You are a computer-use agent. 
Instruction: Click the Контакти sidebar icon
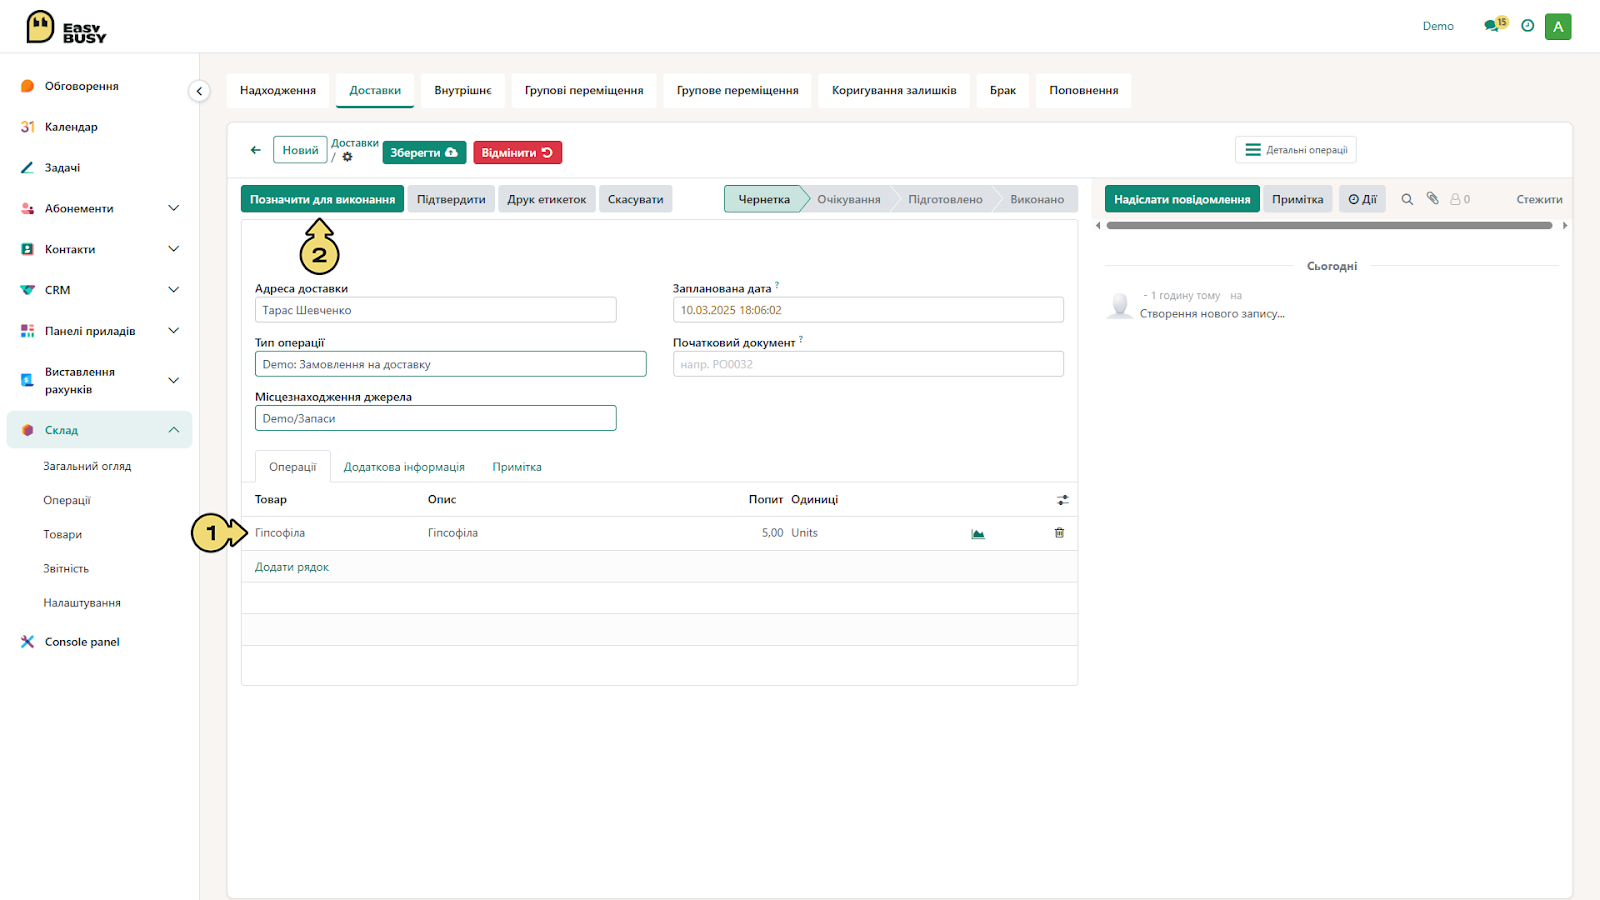(27, 249)
